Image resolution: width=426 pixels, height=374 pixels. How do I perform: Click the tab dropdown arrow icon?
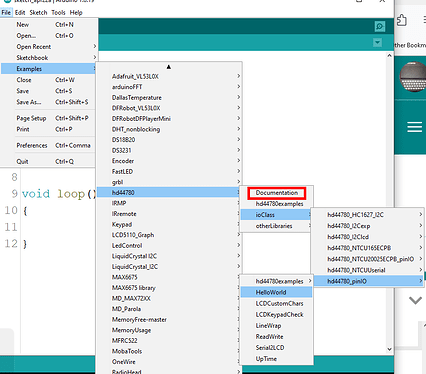(377, 42)
